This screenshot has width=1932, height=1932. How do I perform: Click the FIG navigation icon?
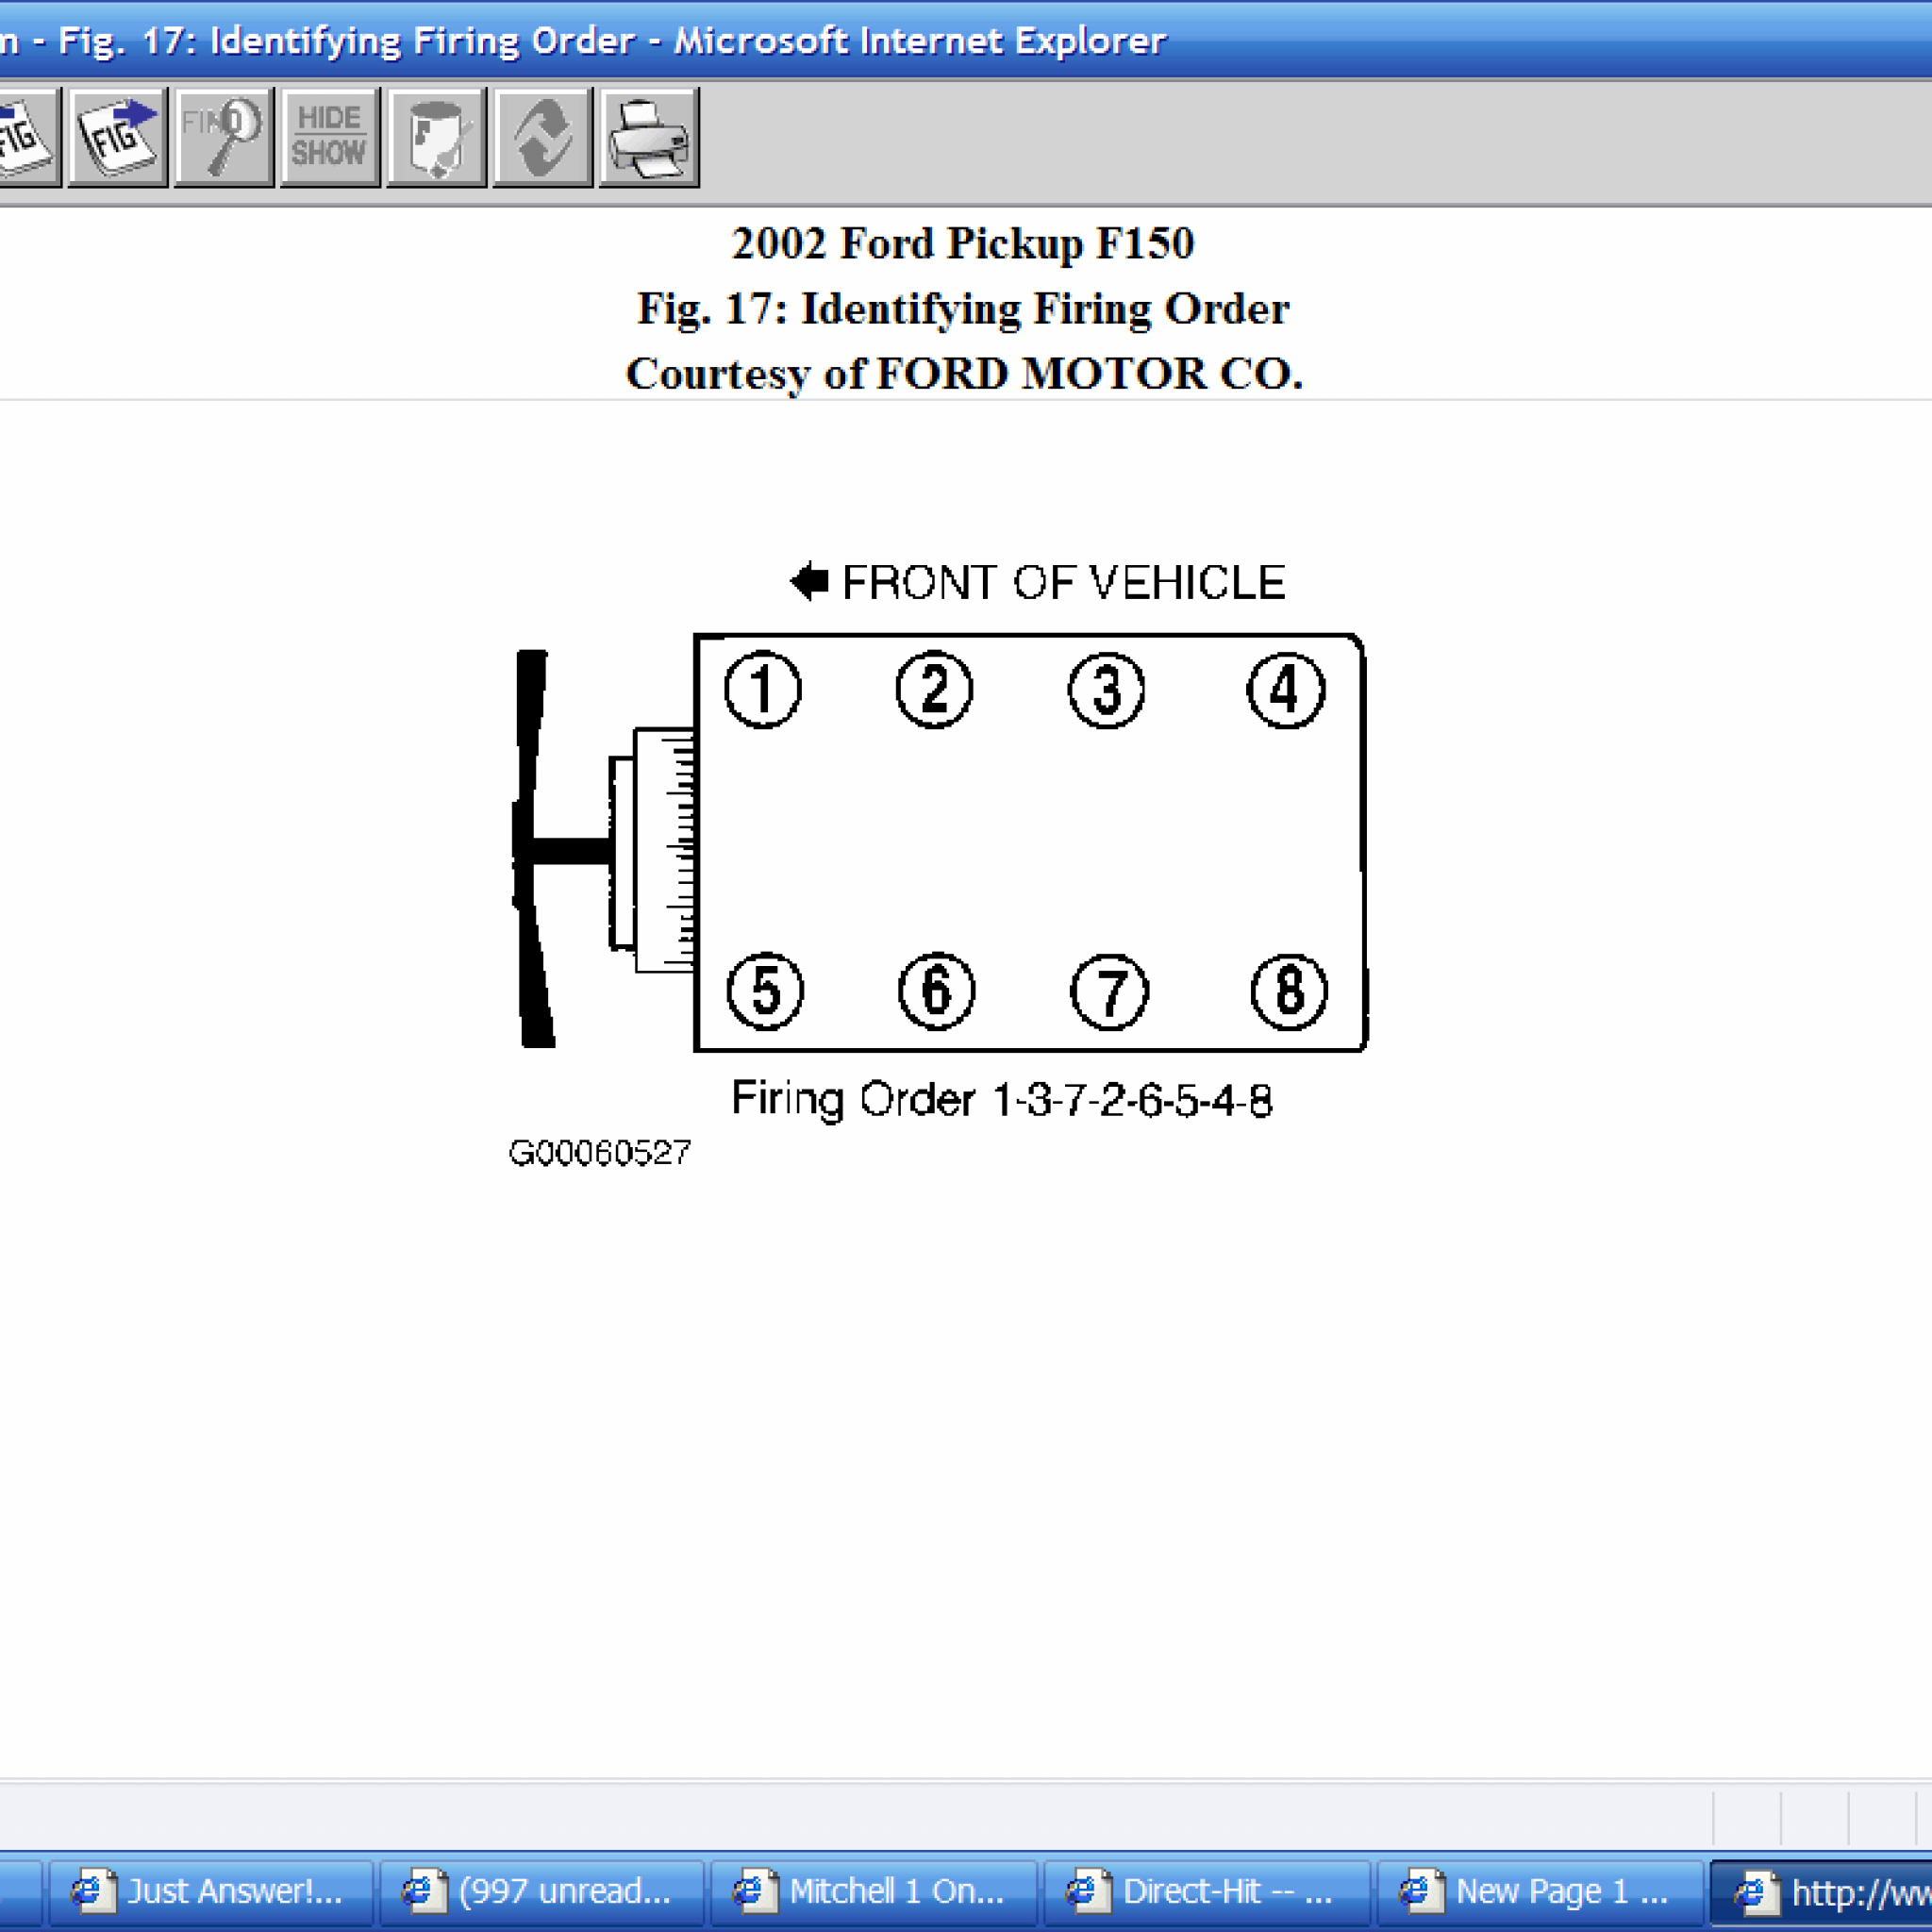(115, 136)
